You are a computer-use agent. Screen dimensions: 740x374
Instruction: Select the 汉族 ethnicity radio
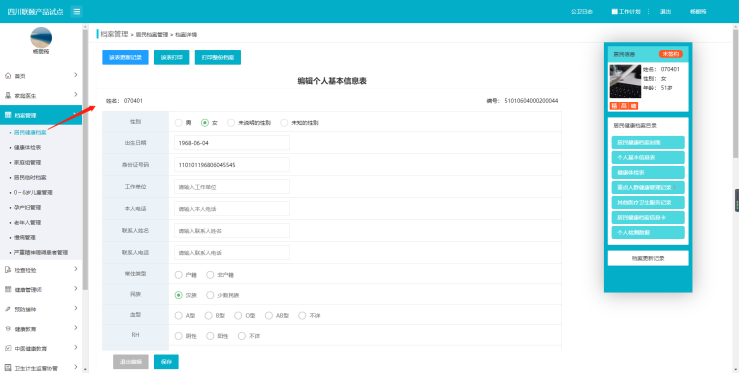178,295
